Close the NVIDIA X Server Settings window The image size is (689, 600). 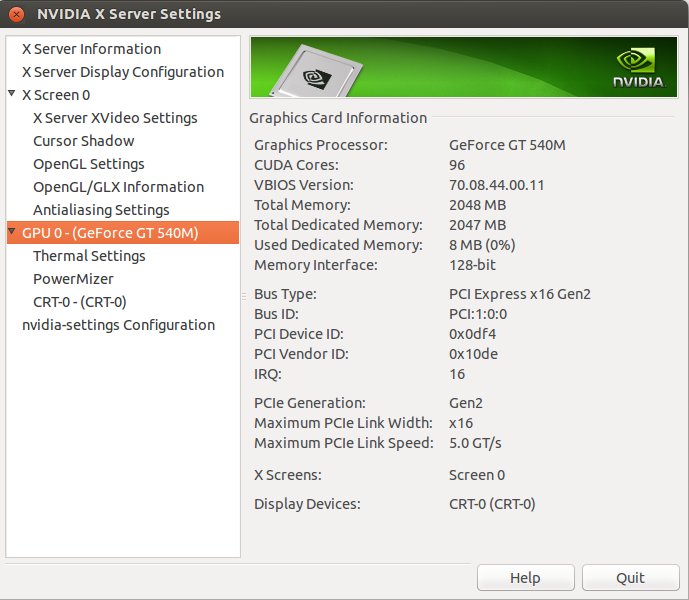tap(16, 14)
